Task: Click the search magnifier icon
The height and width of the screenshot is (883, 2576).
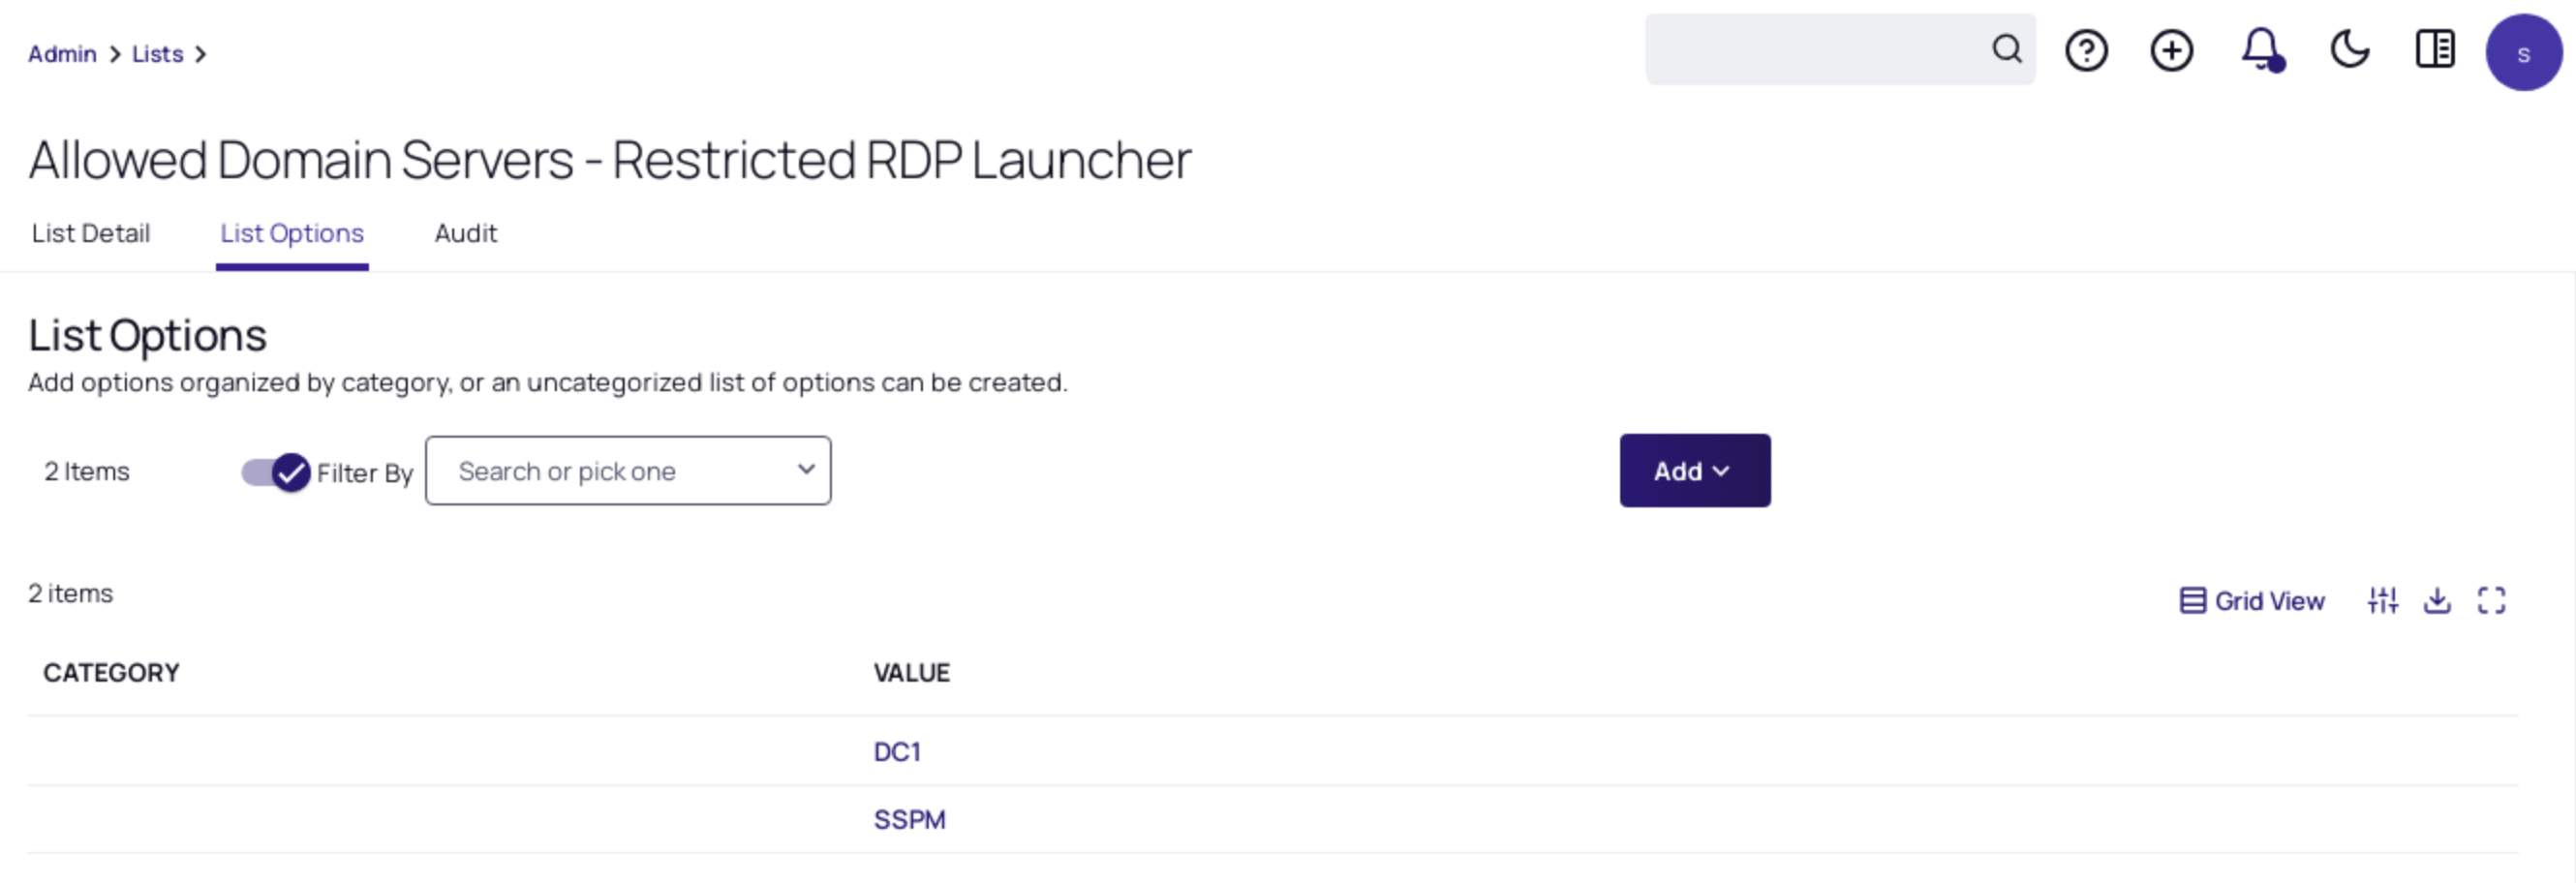Action: coord(2006,49)
